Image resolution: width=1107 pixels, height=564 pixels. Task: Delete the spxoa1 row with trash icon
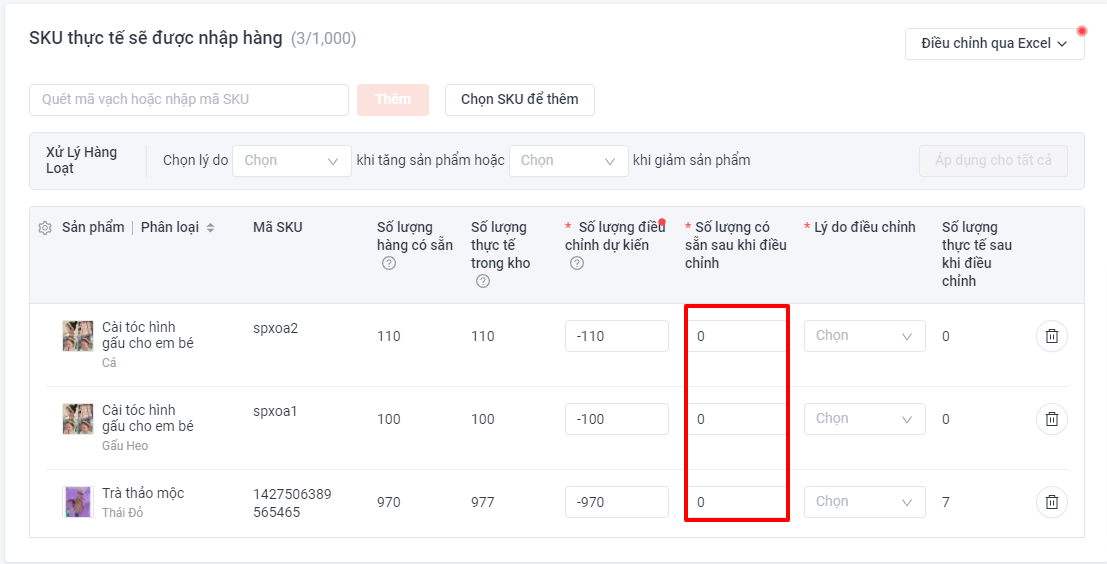click(x=1051, y=419)
